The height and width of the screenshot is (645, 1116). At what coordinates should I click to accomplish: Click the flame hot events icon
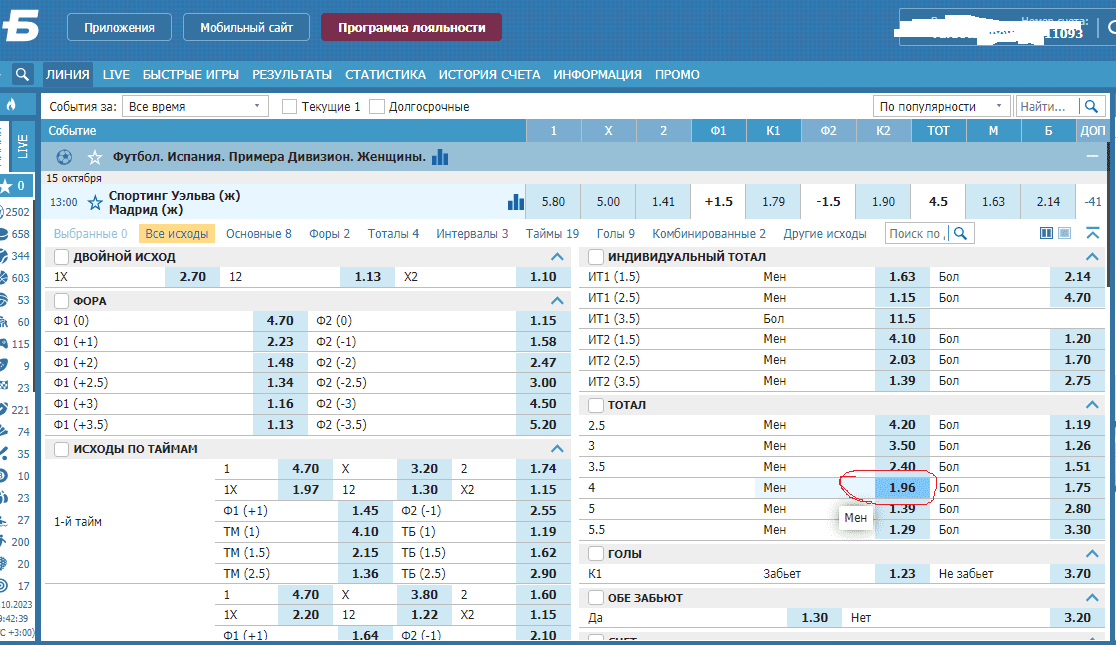pyautogui.click(x=12, y=104)
